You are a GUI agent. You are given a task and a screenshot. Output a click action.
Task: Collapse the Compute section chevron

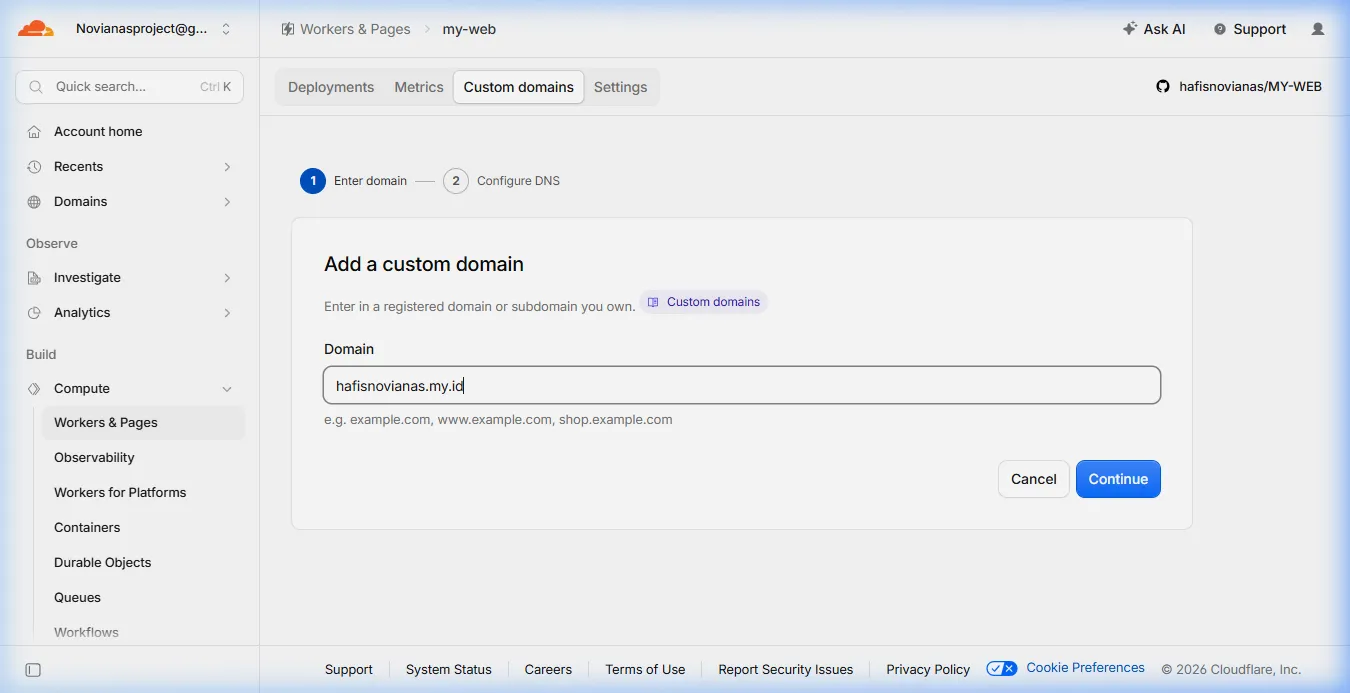(227, 389)
